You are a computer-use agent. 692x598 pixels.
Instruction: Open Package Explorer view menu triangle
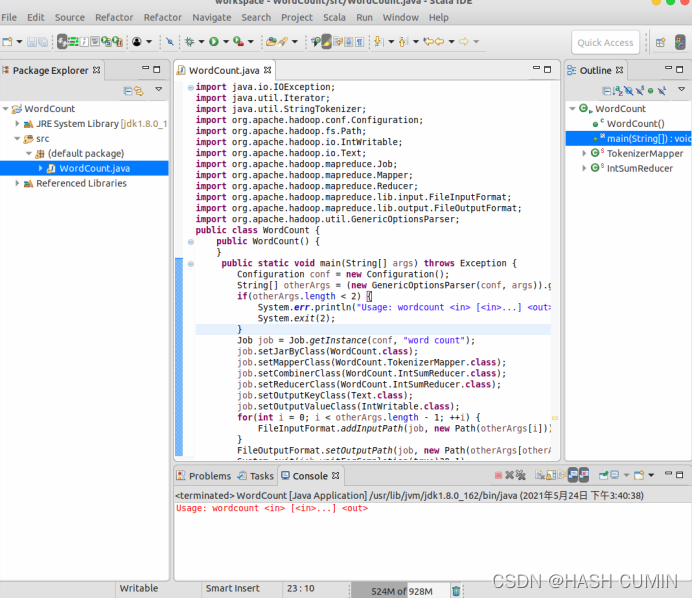[x=158, y=90]
